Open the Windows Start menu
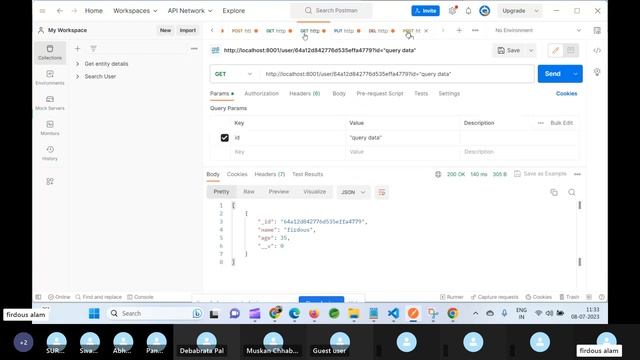640x360 pixels. (x=94, y=313)
